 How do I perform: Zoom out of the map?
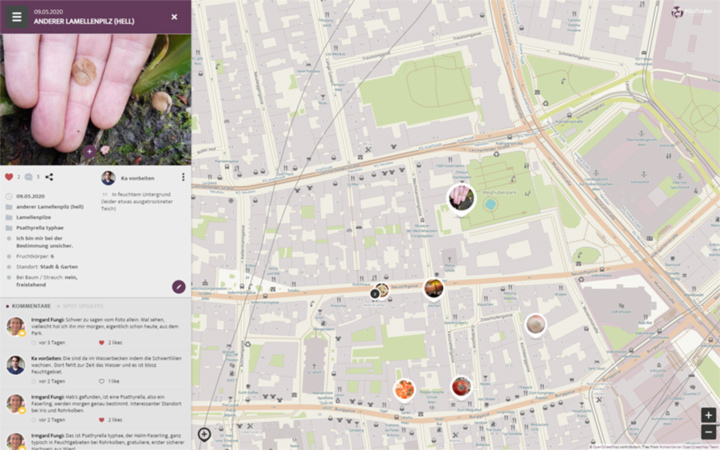(x=708, y=432)
